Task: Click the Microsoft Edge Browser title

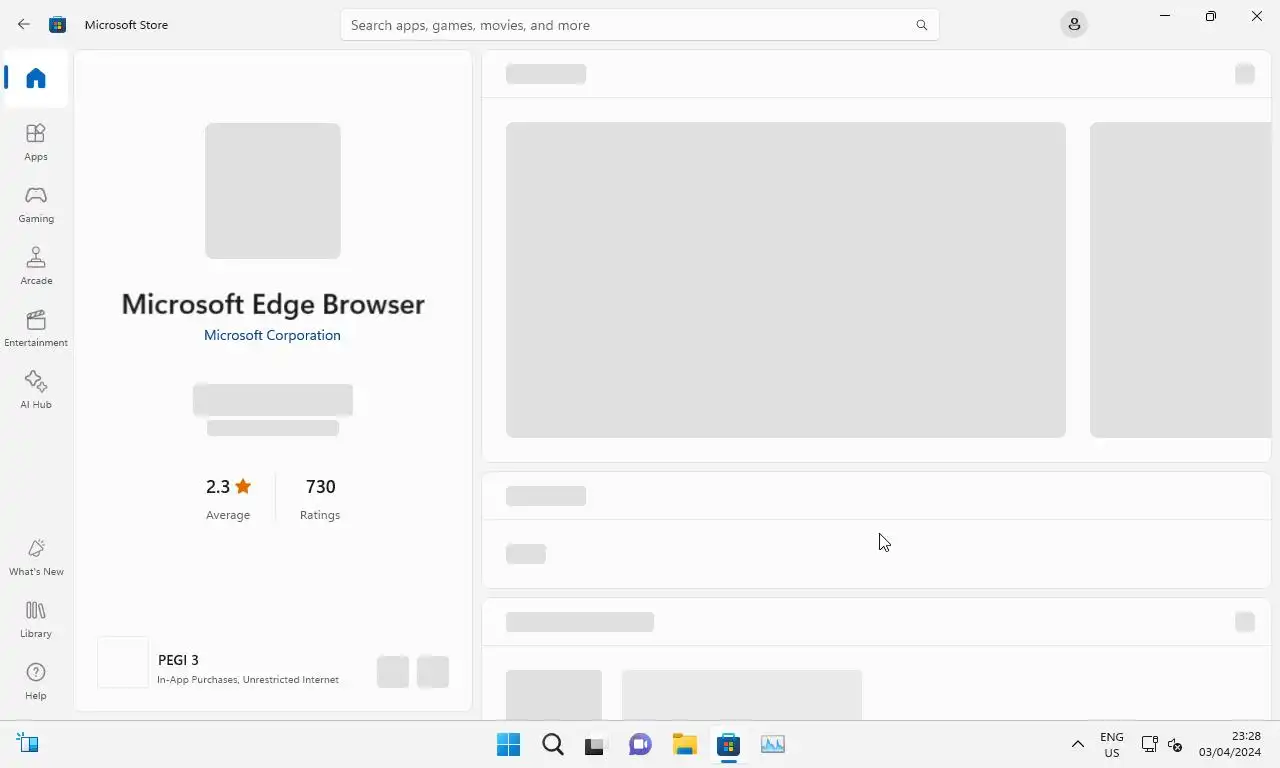Action: coord(273,304)
